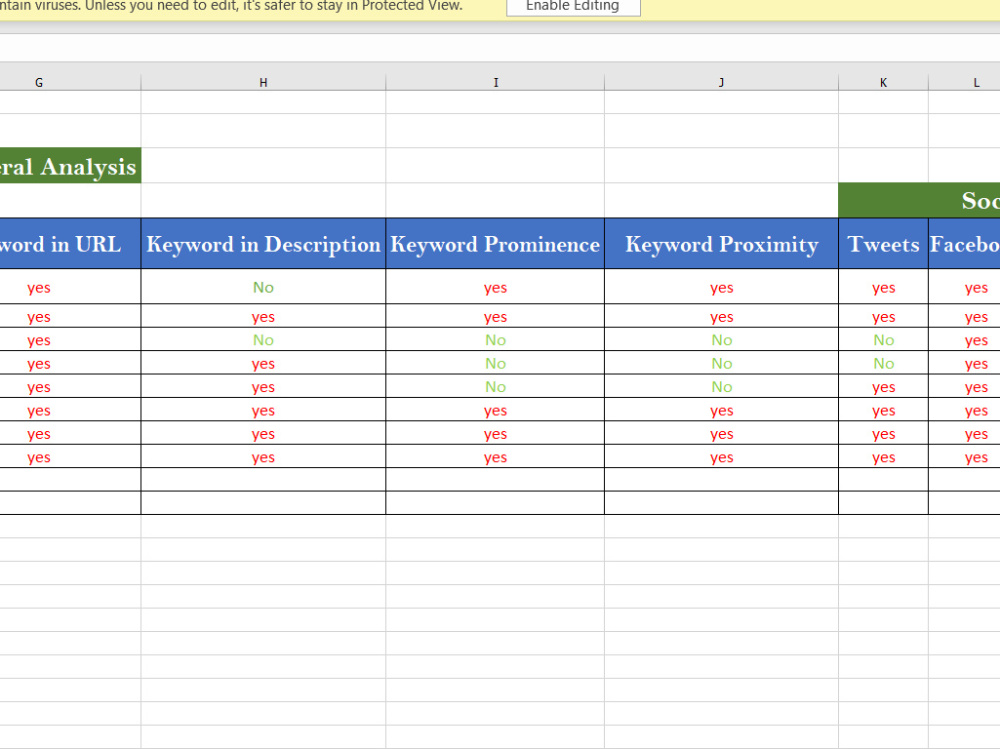
Task: Select fifth-row No under Keyword Proximity
Action: point(722,387)
